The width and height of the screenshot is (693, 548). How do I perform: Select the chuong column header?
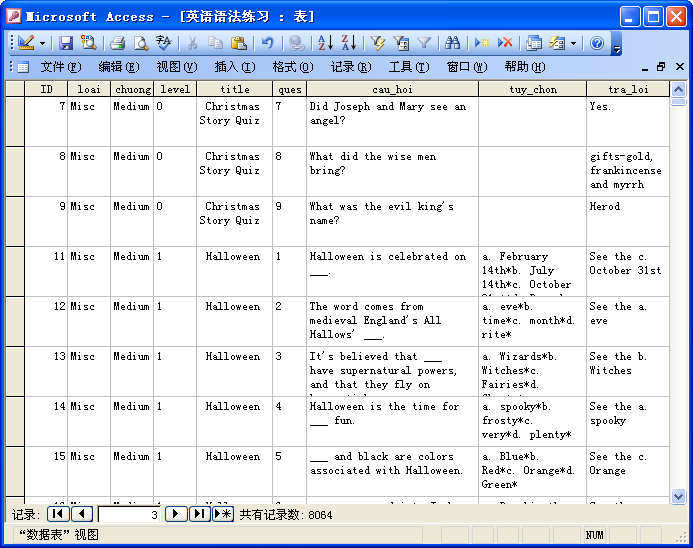click(x=132, y=89)
